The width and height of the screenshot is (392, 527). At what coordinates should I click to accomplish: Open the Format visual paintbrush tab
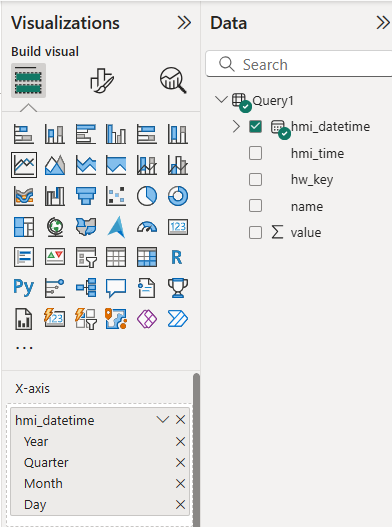point(102,81)
